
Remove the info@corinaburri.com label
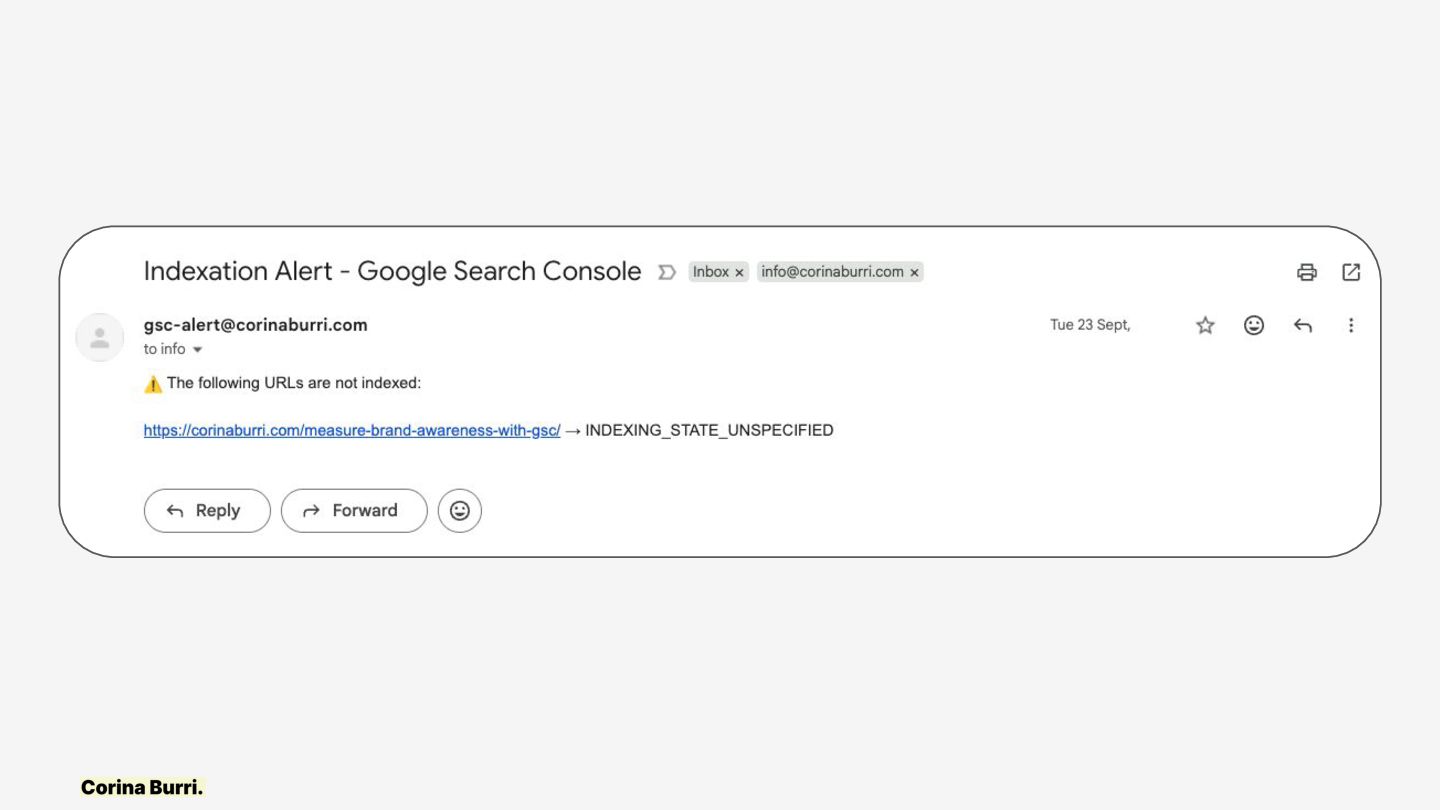[914, 272]
